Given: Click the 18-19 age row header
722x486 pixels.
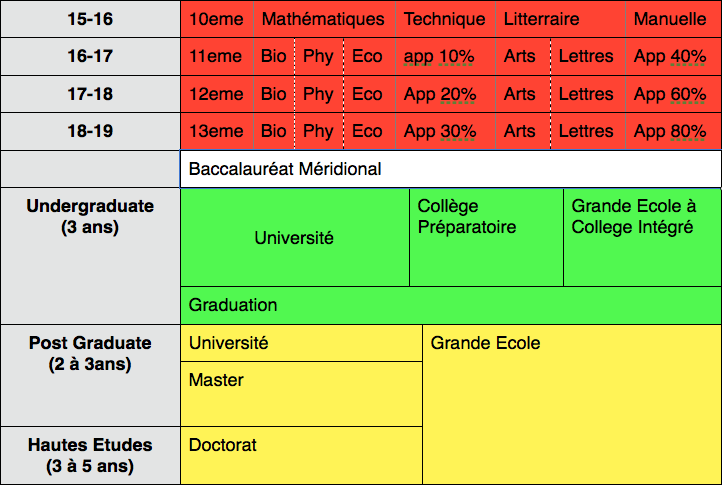Looking at the screenshot, I should 90,131.
